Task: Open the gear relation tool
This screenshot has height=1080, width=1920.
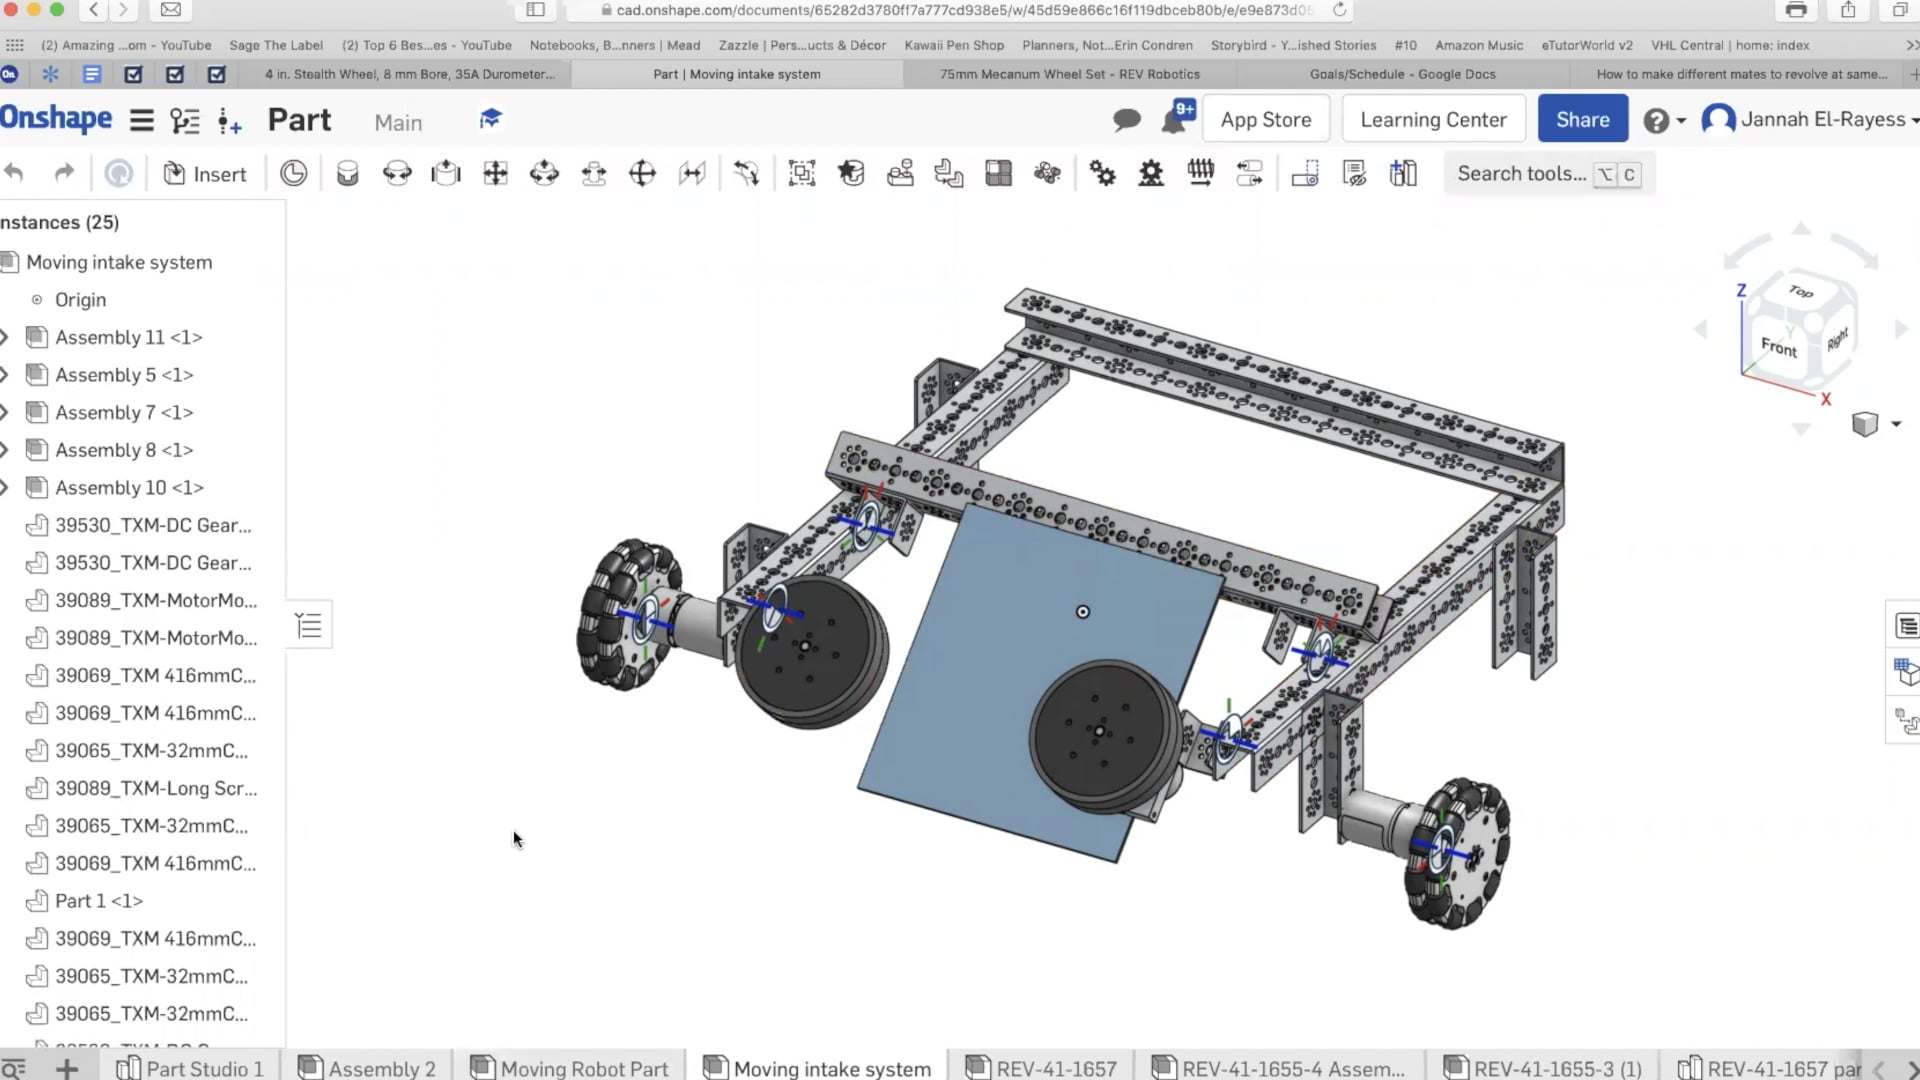Action: click(x=1103, y=172)
